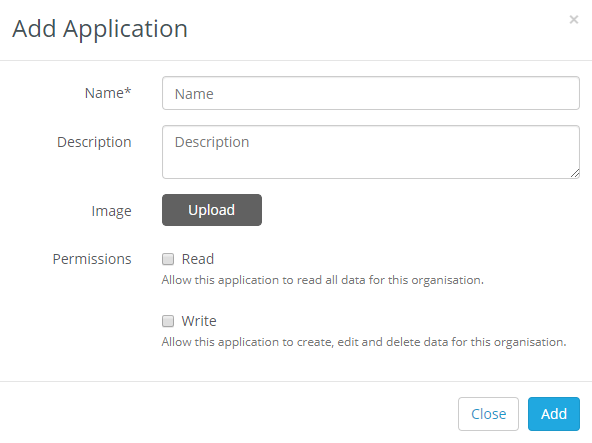Click the Write checkbox label text
The width and height of the screenshot is (592, 443).
pyautogui.click(x=199, y=321)
